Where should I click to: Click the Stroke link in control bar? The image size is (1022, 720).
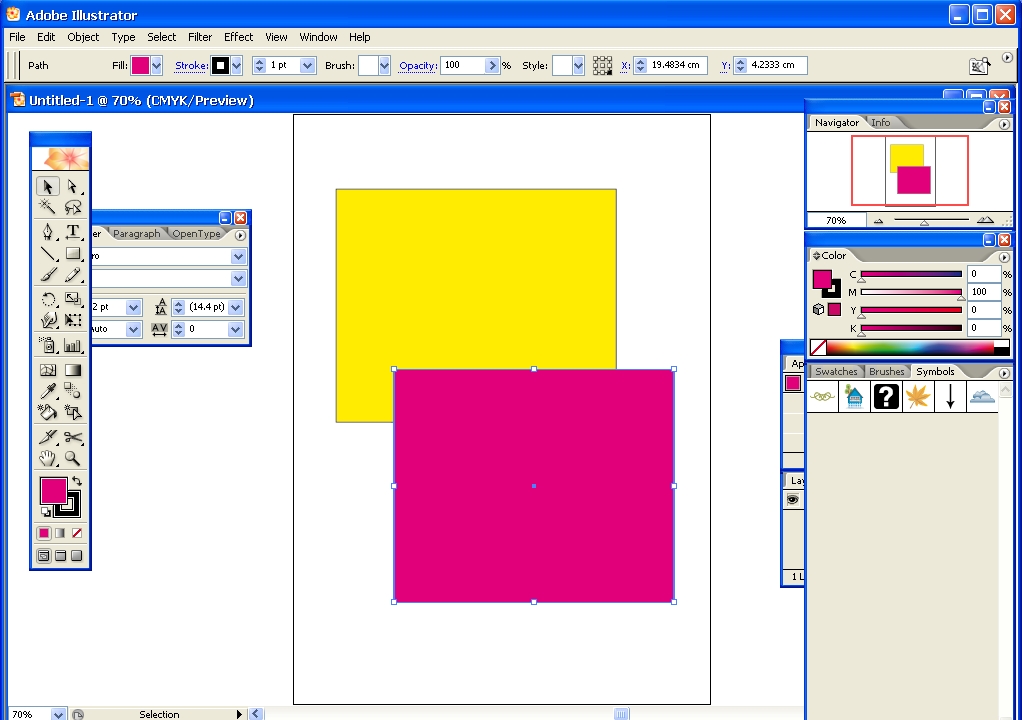(191, 66)
